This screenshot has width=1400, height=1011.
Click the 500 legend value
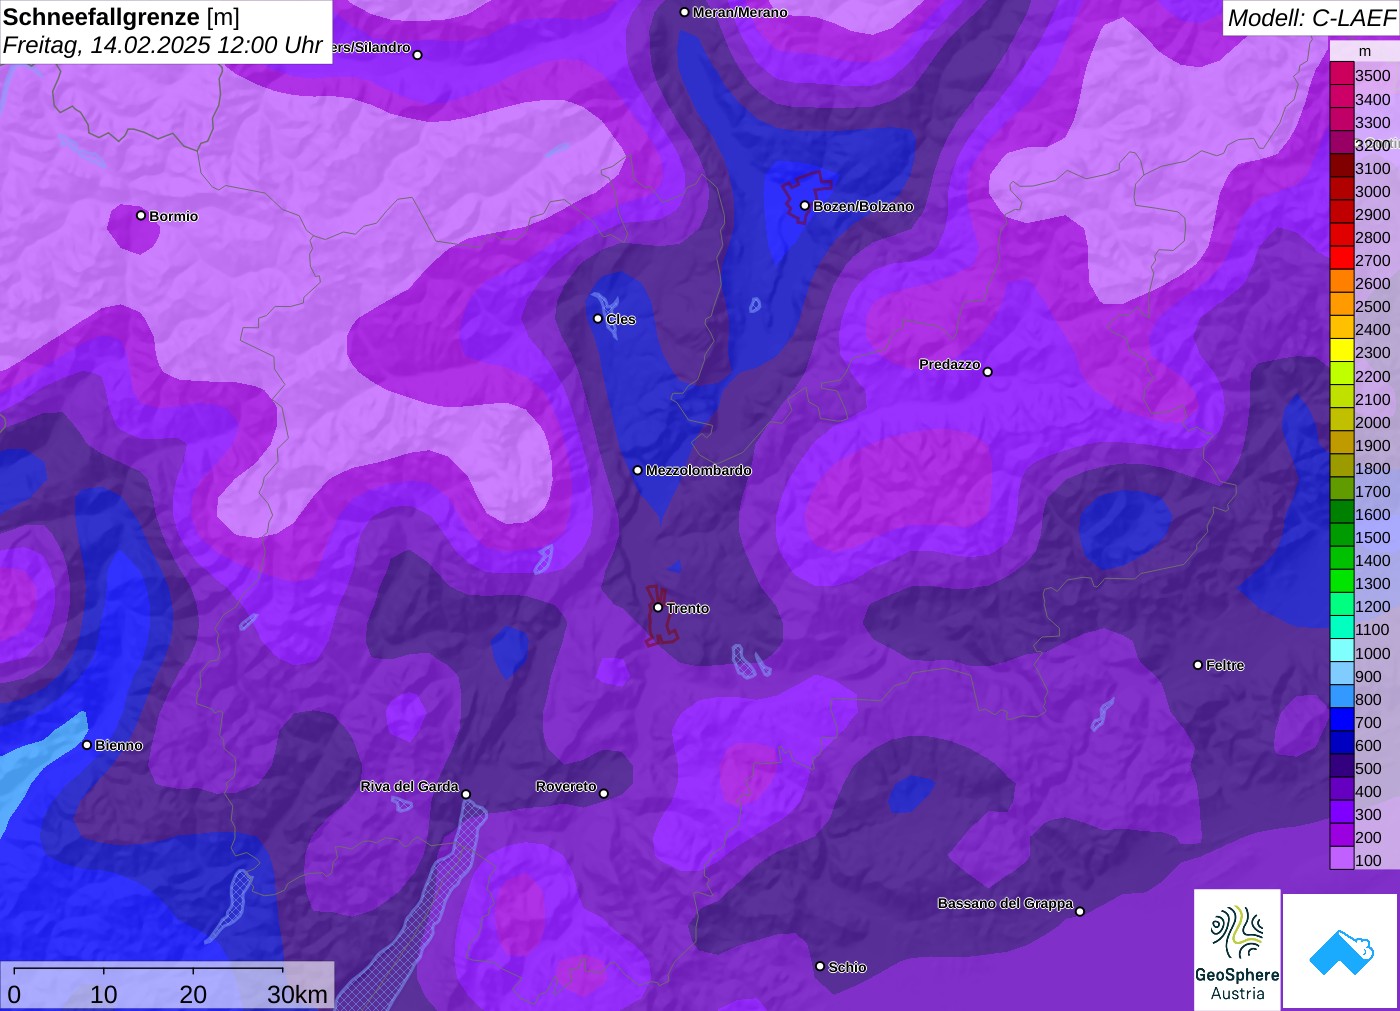(x=1368, y=768)
